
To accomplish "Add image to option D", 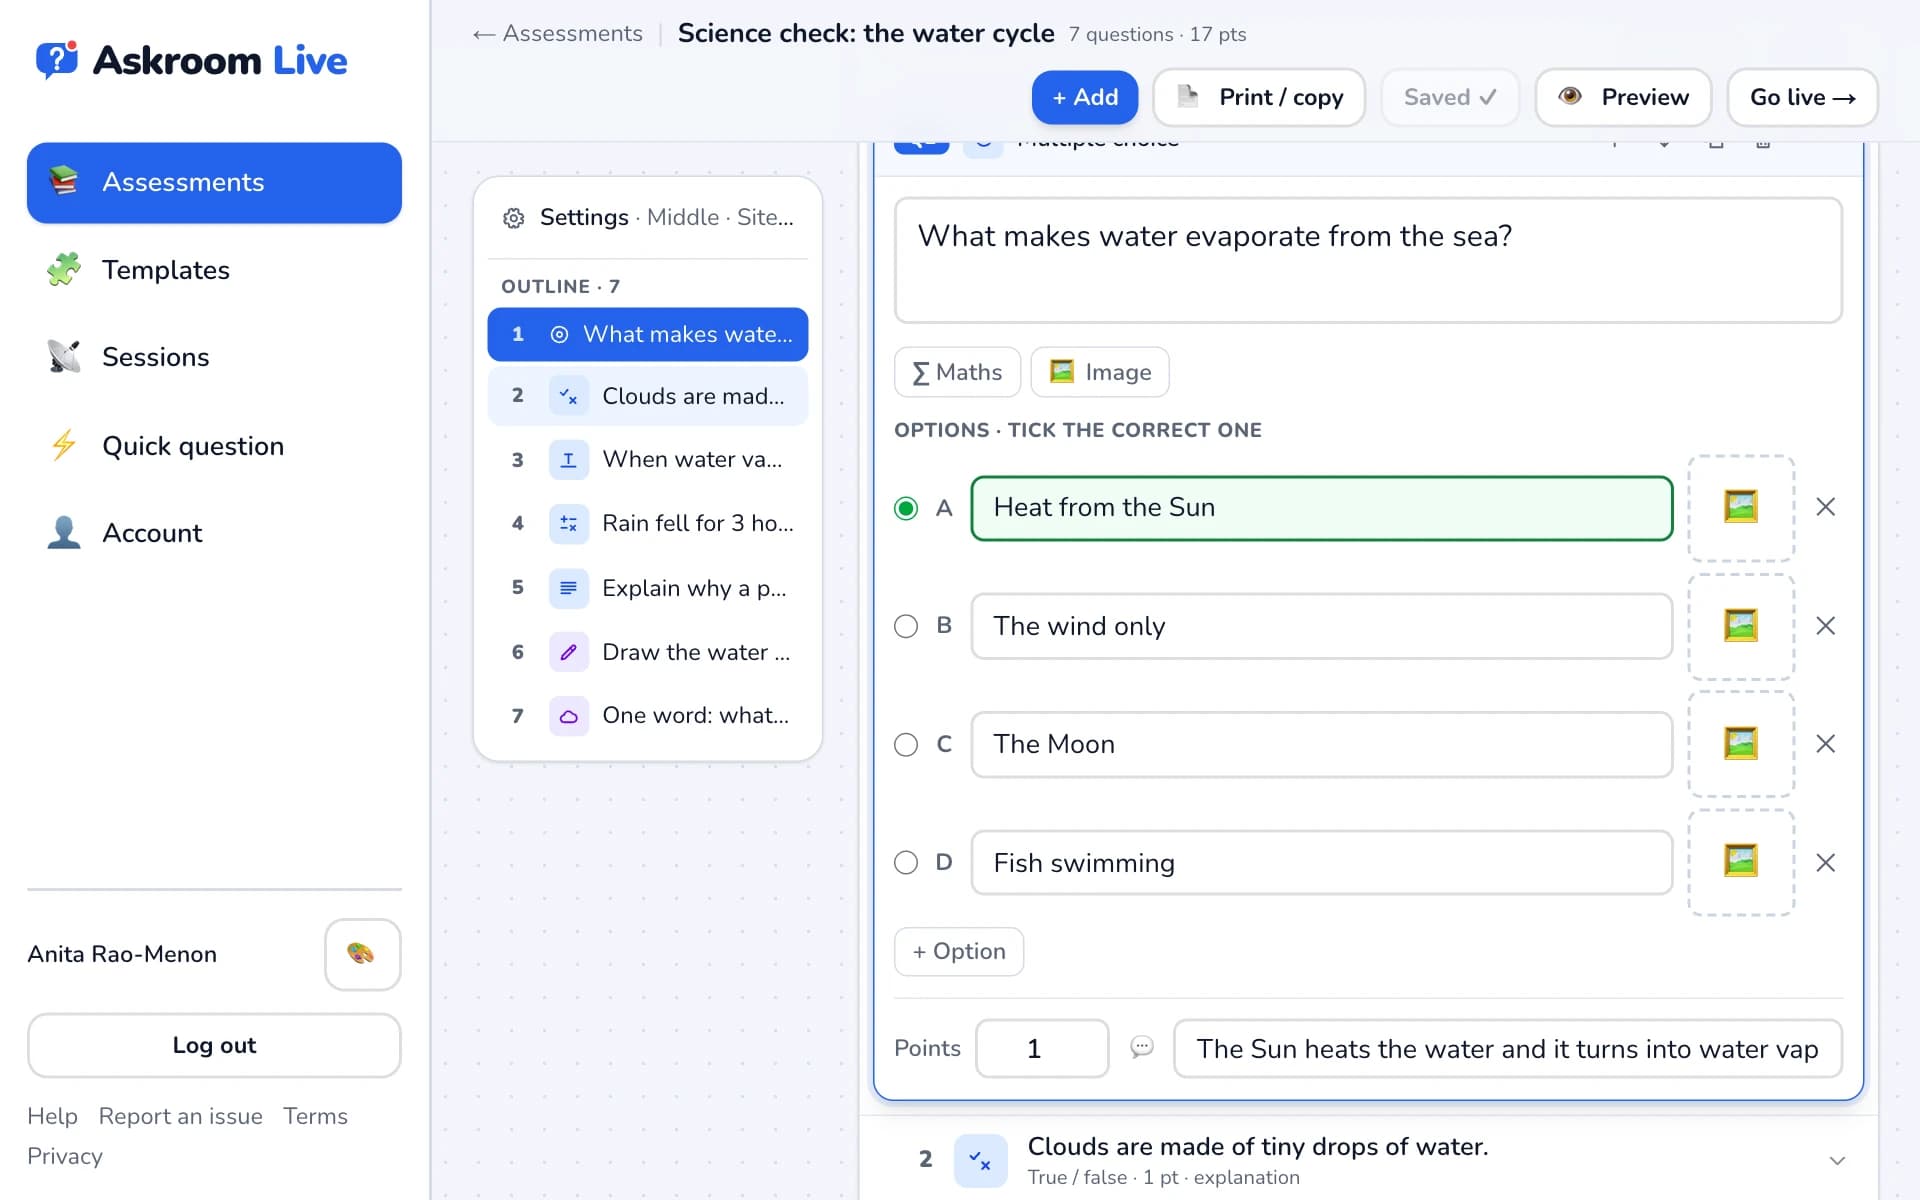I will point(1741,862).
